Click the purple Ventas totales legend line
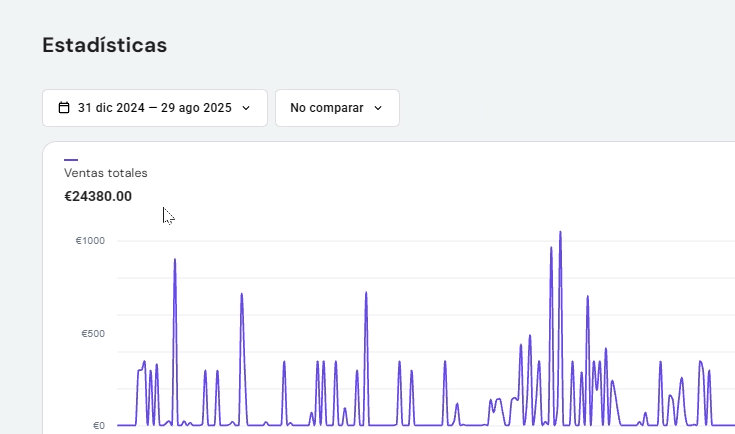The width and height of the screenshot is (735, 434). coord(71,160)
